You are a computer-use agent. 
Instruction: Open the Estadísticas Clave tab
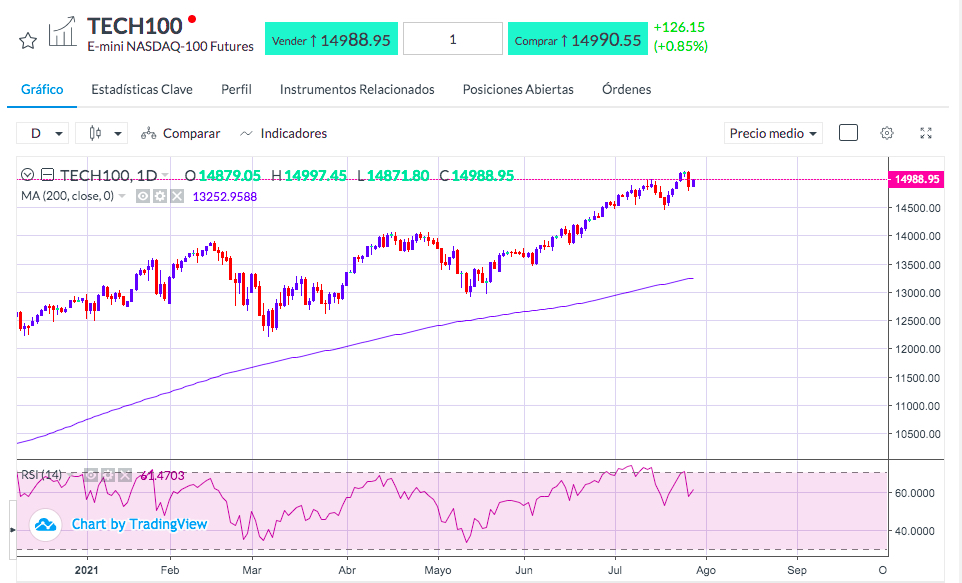click(x=142, y=90)
